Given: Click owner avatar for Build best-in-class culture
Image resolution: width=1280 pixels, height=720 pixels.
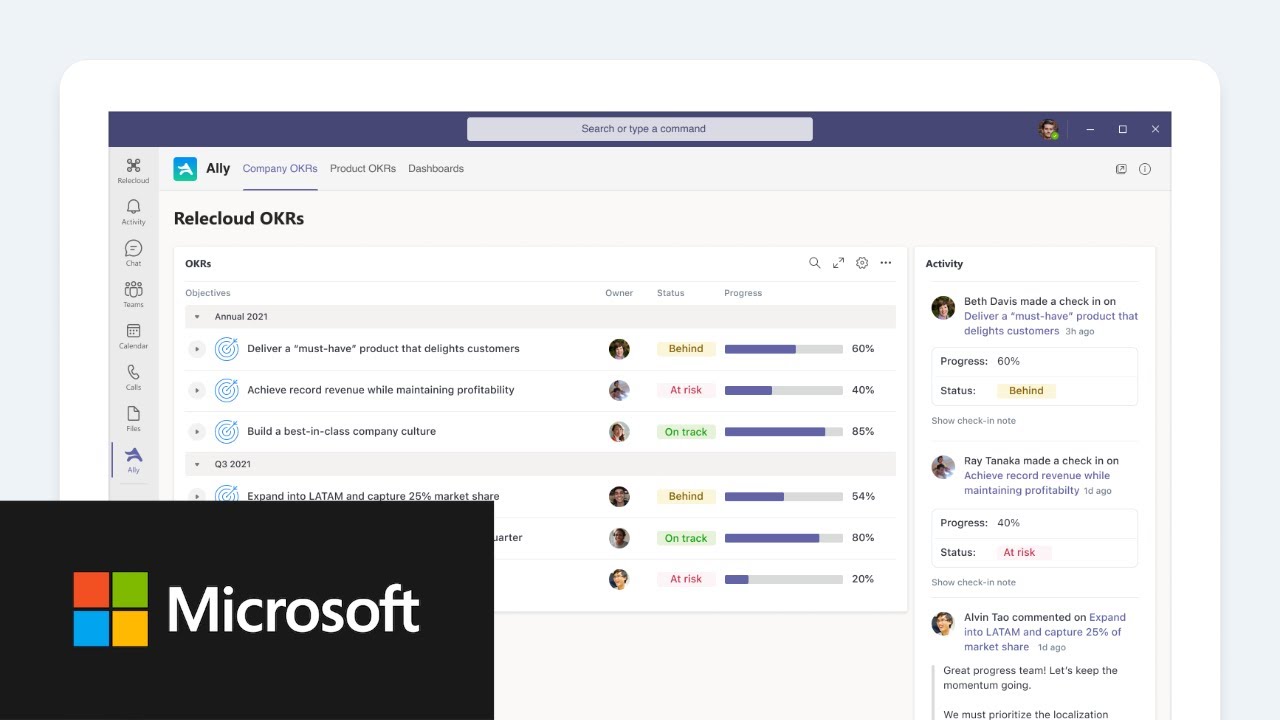Looking at the screenshot, I should click(619, 432).
